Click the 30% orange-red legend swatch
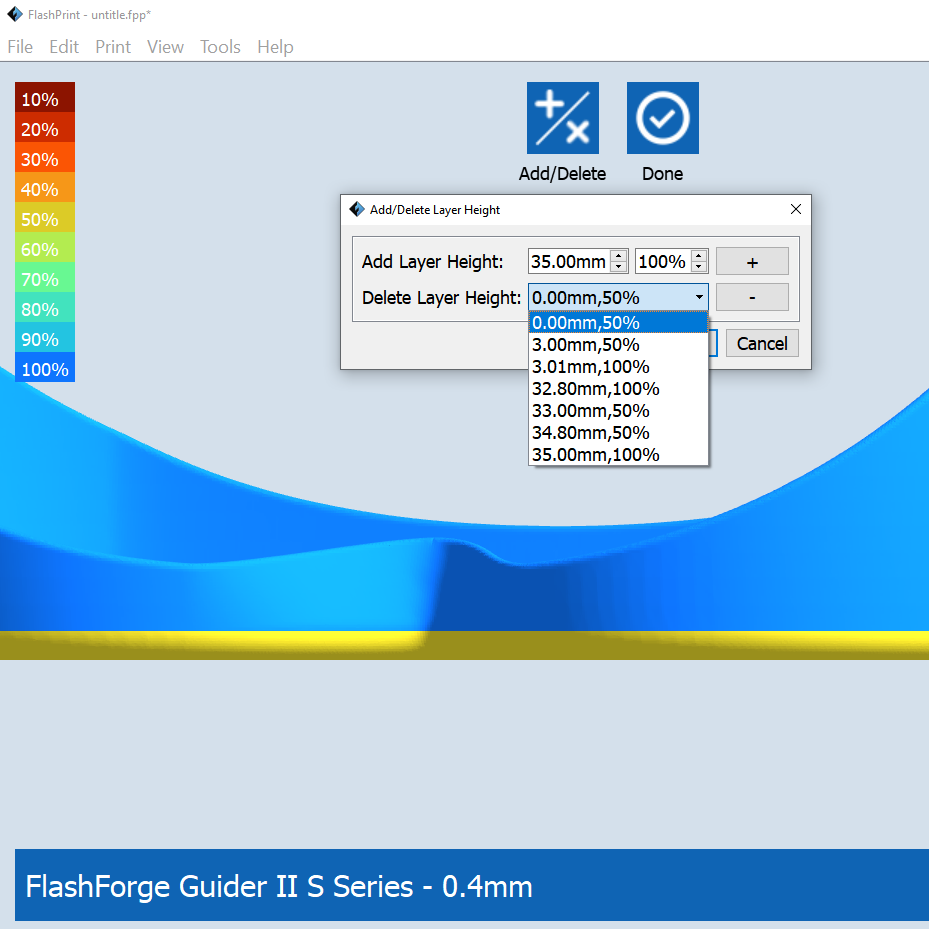This screenshot has height=929, width=929. pyautogui.click(x=44, y=157)
